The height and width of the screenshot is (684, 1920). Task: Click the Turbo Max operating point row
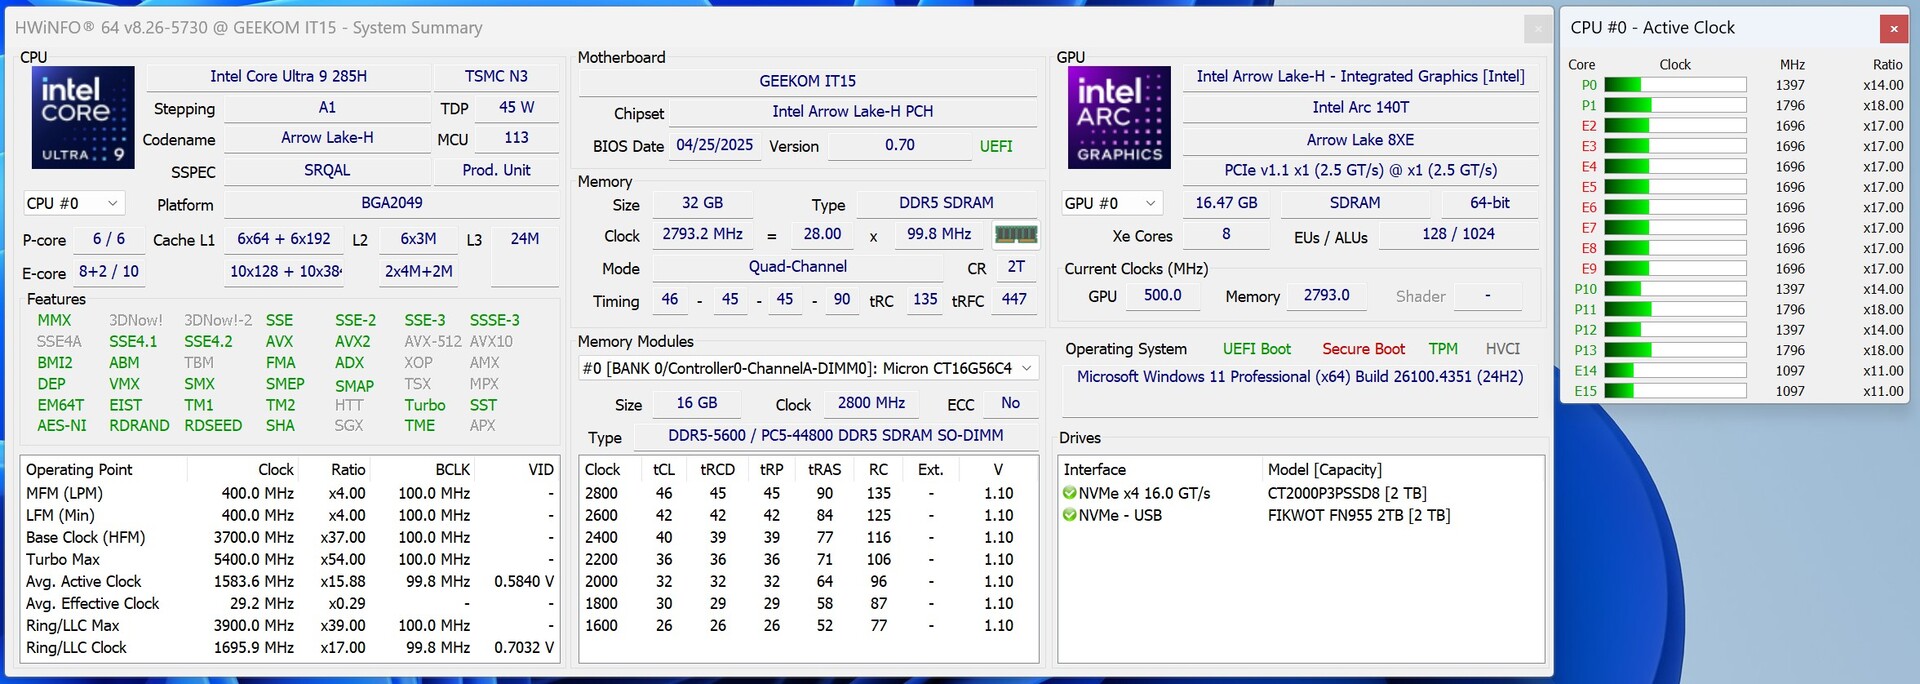290,559
